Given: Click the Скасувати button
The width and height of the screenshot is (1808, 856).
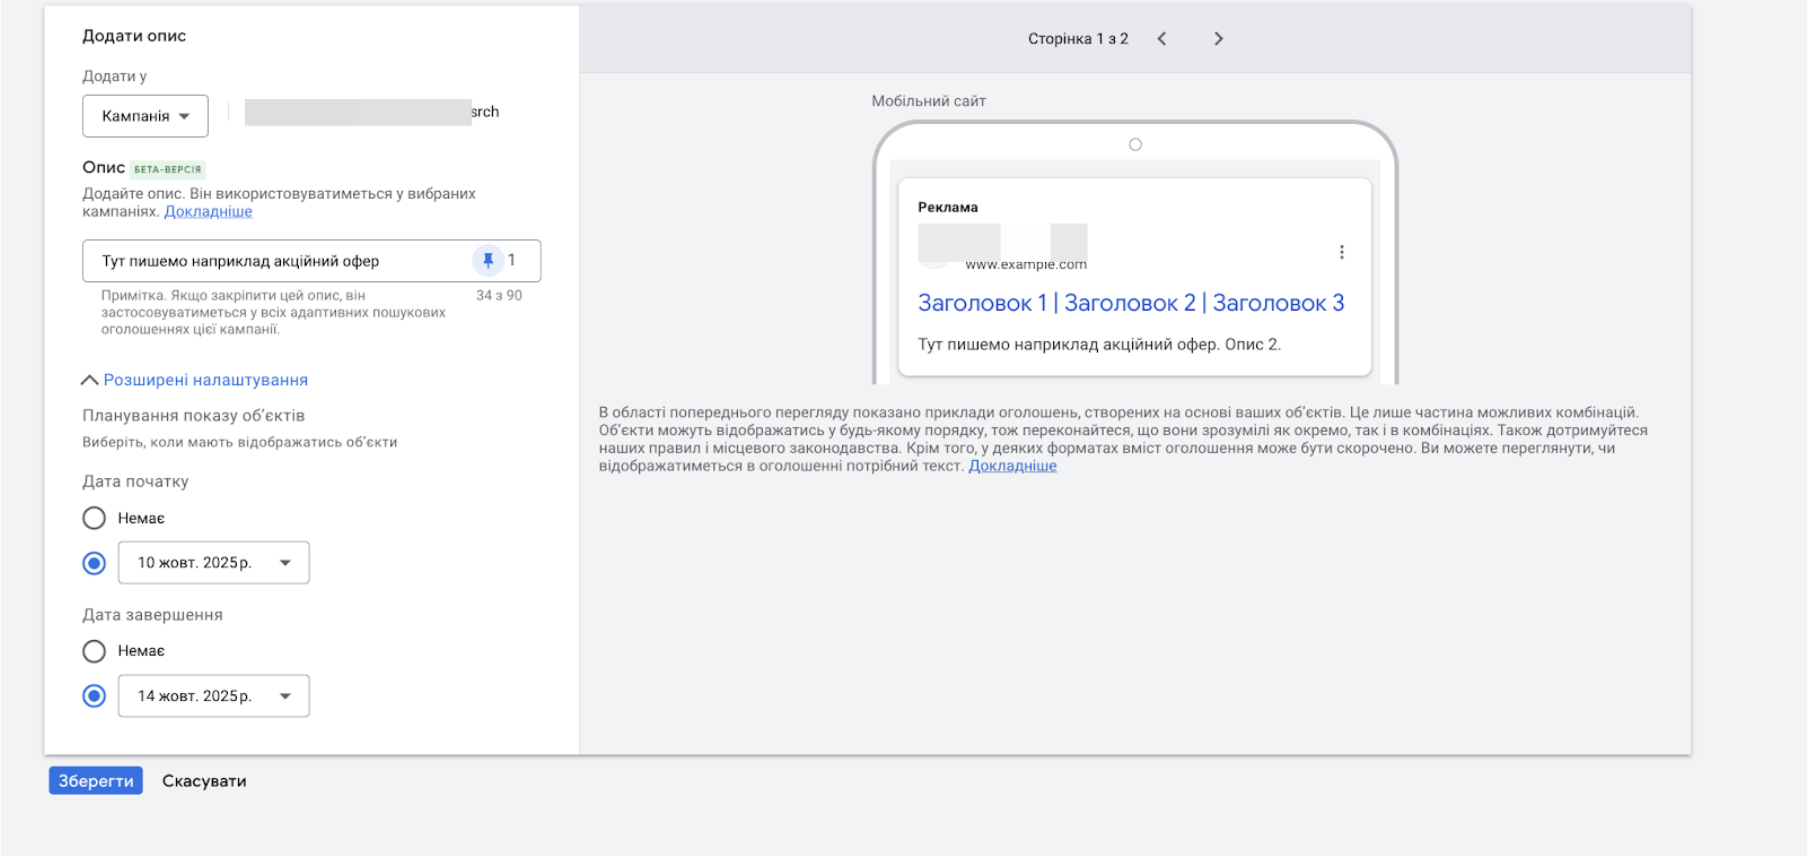Looking at the screenshot, I should tap(204, 781).
